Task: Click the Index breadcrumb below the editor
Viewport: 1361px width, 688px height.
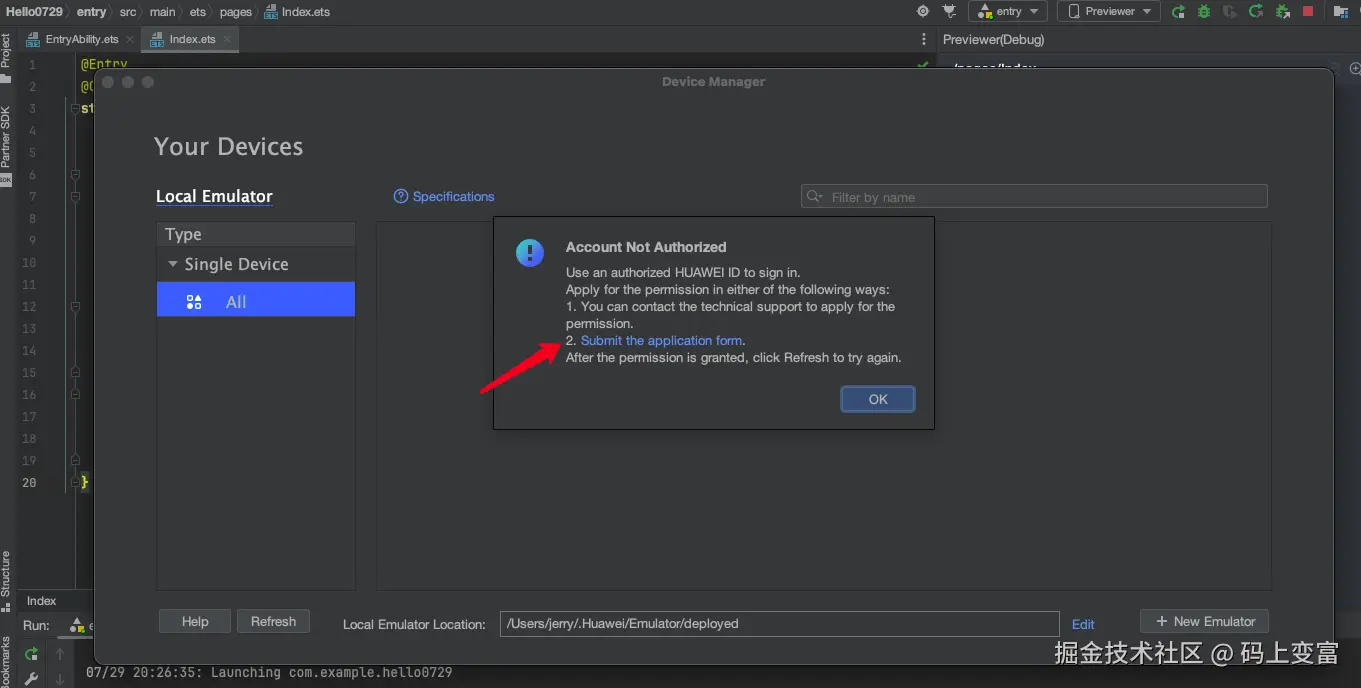Action: pyautogui.click(x=41, y=601)
